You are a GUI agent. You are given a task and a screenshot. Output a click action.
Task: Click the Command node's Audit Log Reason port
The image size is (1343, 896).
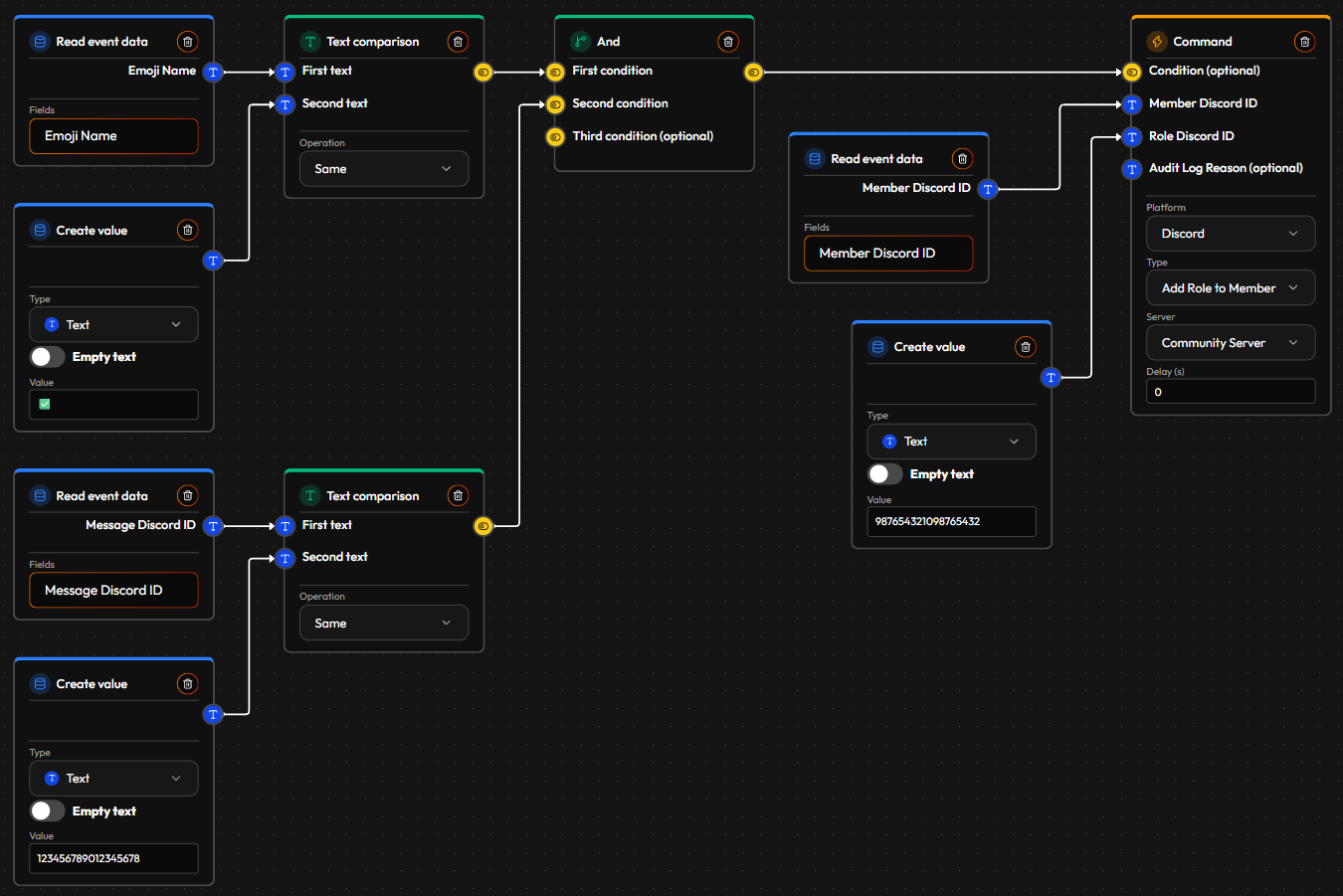point(1131,169)
